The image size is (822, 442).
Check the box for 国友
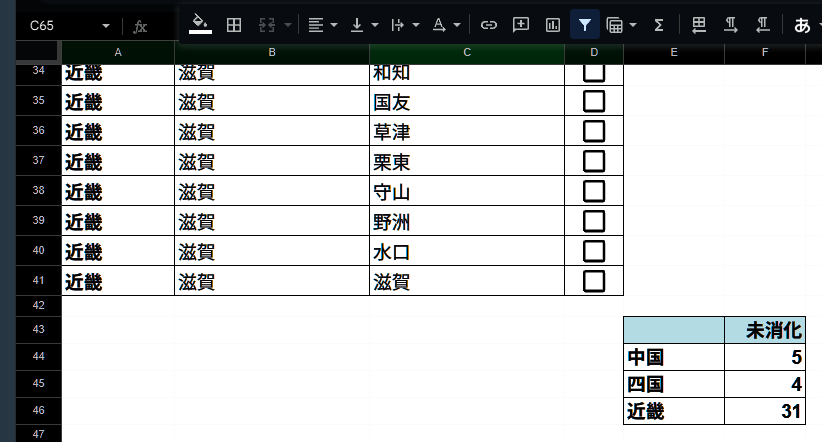tap(594, 101)
